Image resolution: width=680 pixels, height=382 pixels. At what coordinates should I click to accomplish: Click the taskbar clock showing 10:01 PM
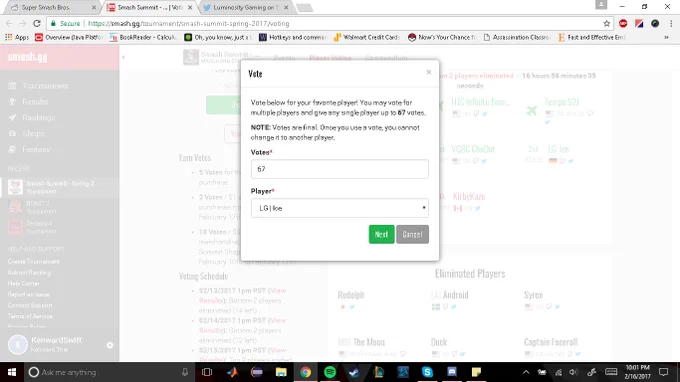(x=638, y=372)
